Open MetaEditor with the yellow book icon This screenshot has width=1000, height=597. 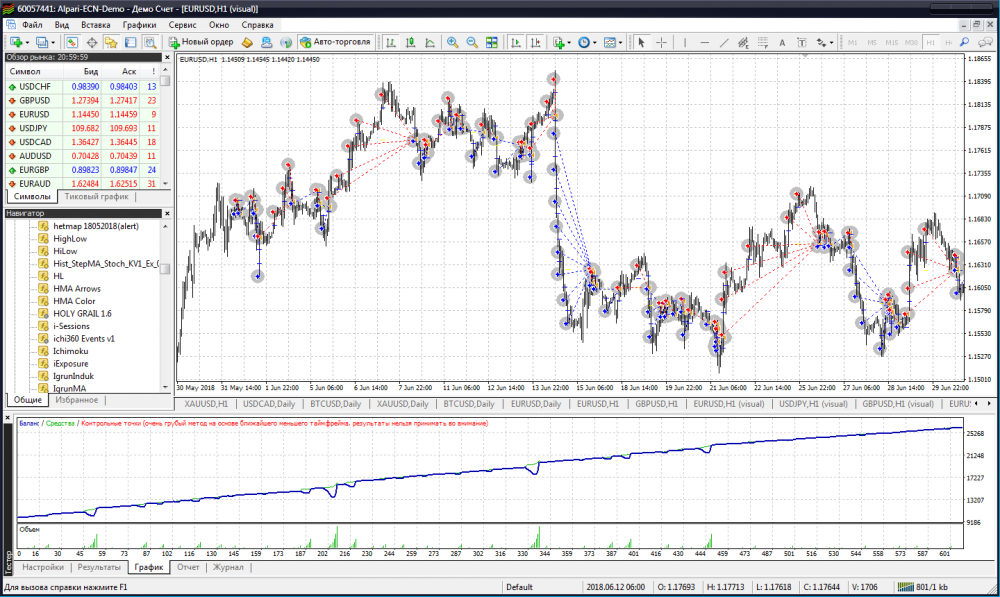click(247, 42)
